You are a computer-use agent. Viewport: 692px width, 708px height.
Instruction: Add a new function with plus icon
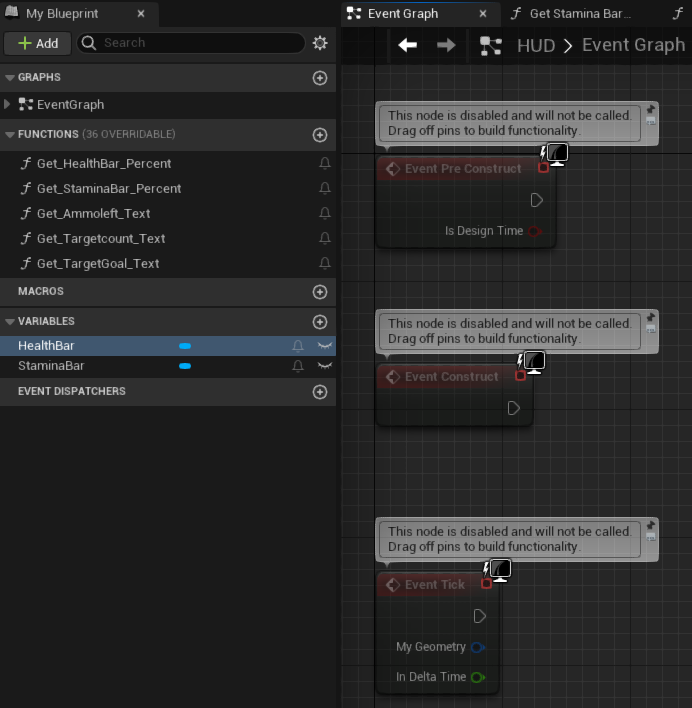point(320,135)
